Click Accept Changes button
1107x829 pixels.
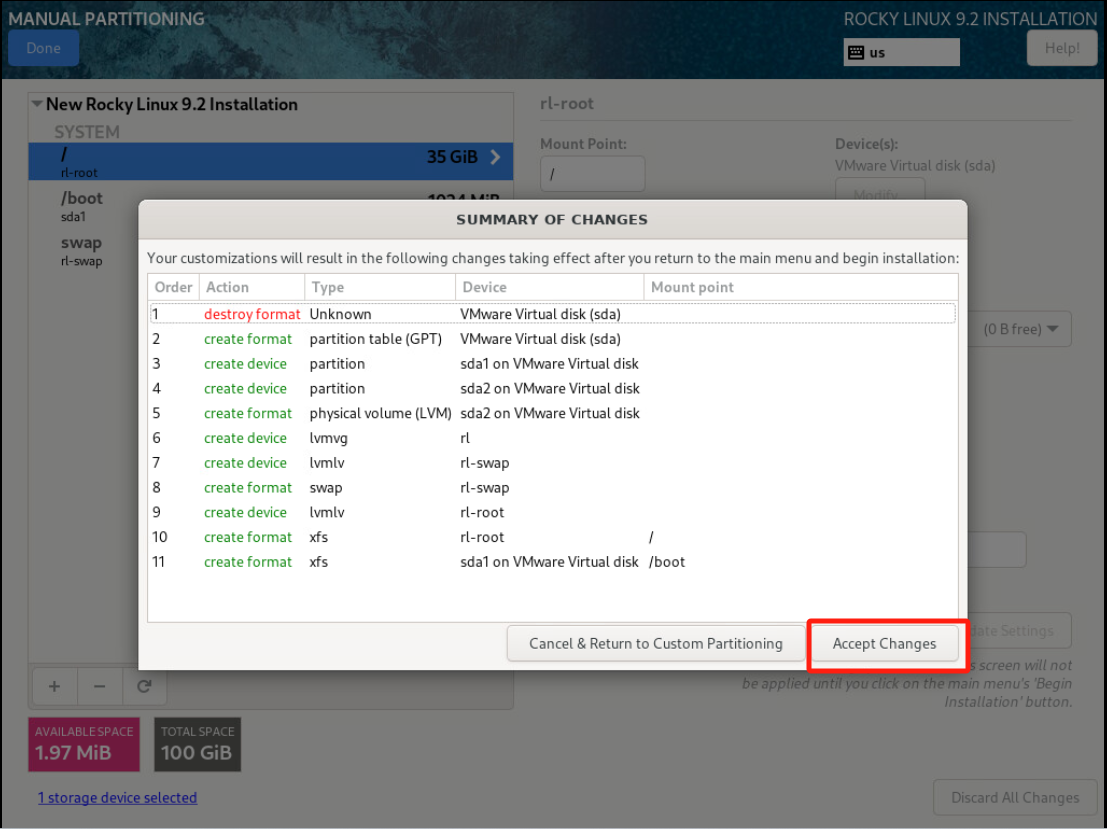(x=884, y=643)
